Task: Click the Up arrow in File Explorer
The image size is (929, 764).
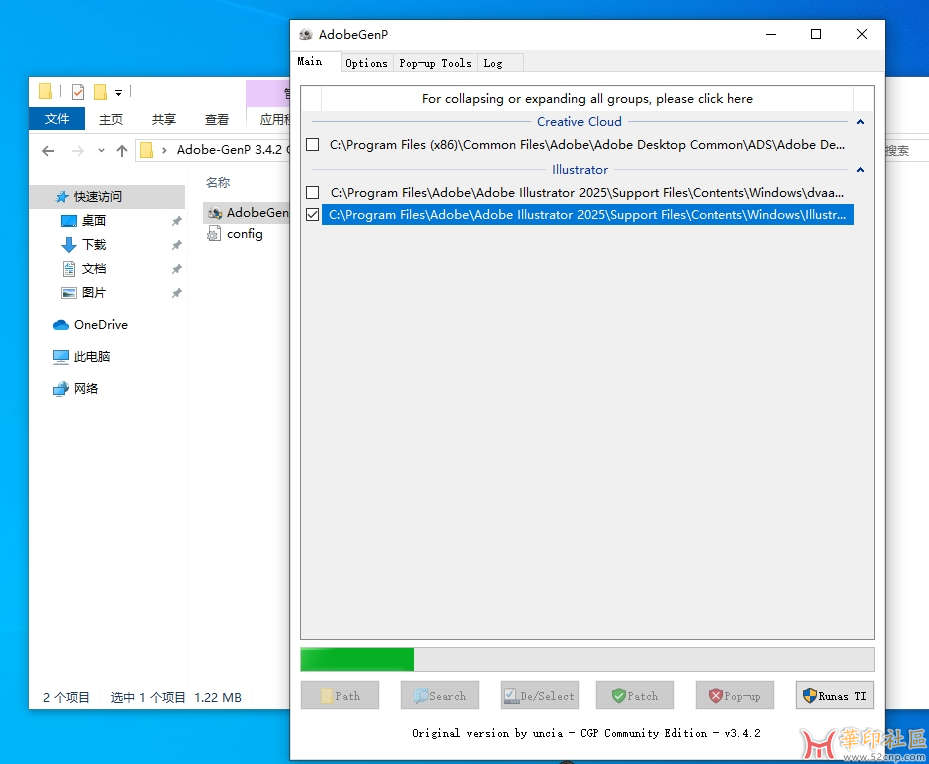Action: [x=122, y=150]
